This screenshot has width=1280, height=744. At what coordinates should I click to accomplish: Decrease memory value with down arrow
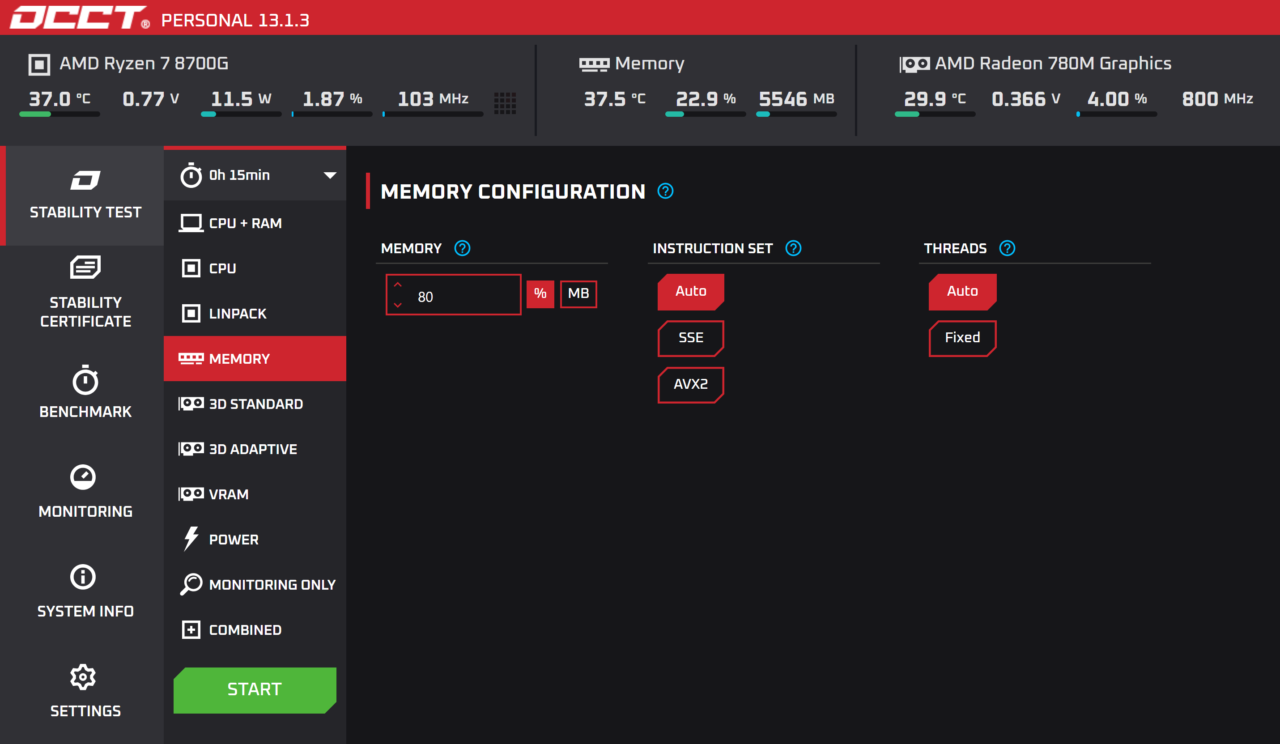point(398,304)
